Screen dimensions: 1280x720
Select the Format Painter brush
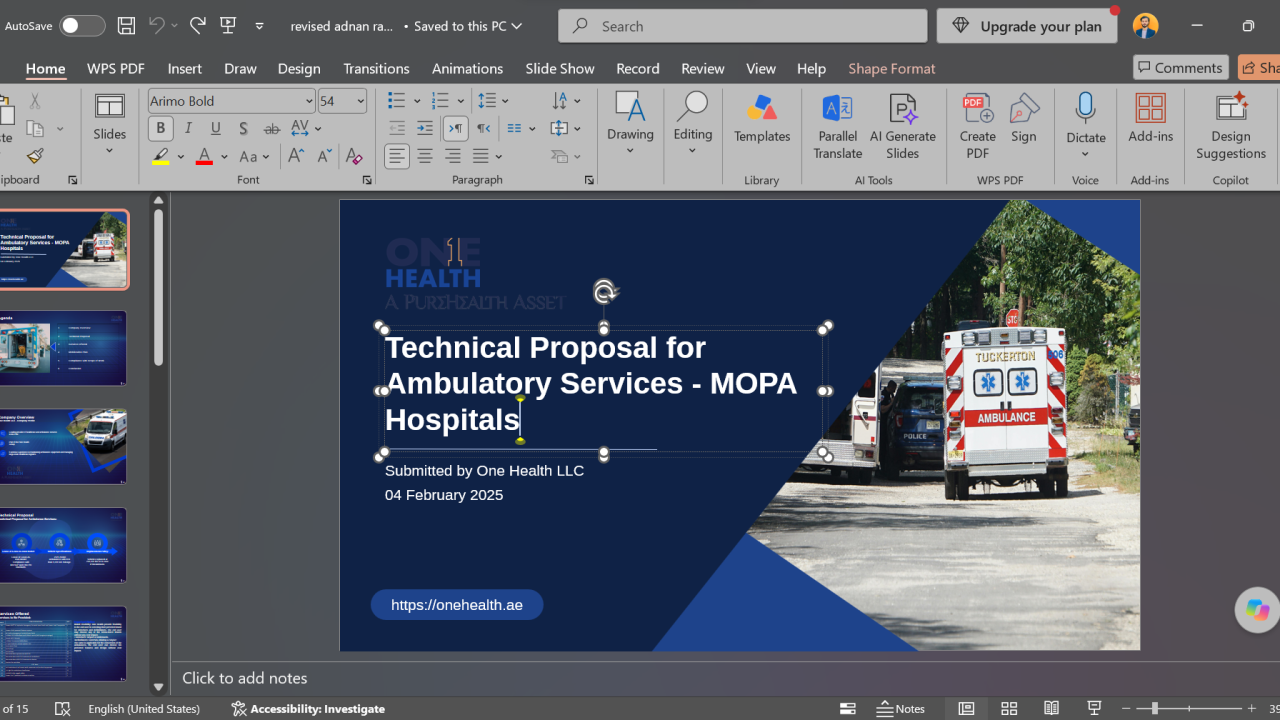[35, 156]
